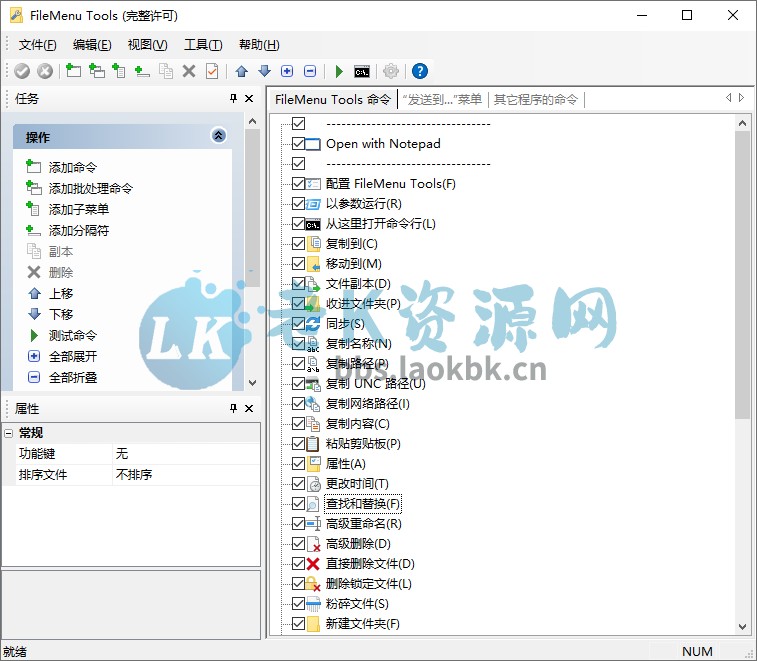Close the 任务 panel
The height and width of the screenshot is (661, 757).
[x=249, y=98]
